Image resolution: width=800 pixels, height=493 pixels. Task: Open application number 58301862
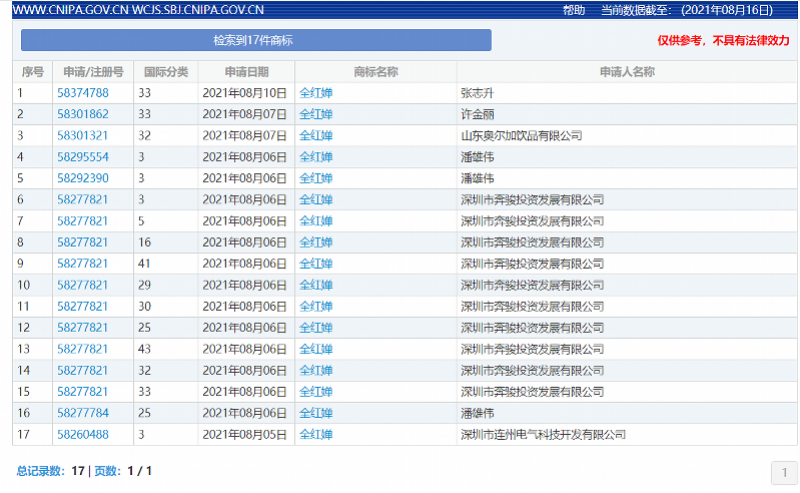click(x=83, y=114)
